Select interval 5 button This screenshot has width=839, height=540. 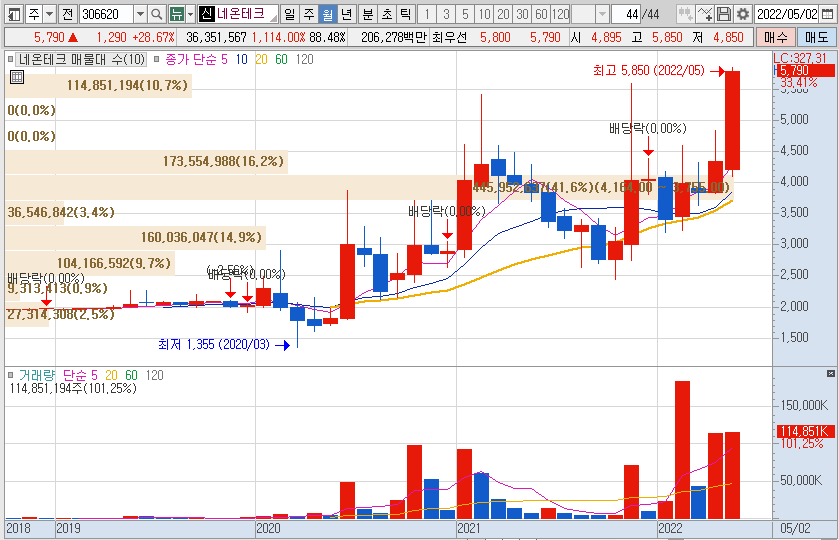click(x=465, y=14)
